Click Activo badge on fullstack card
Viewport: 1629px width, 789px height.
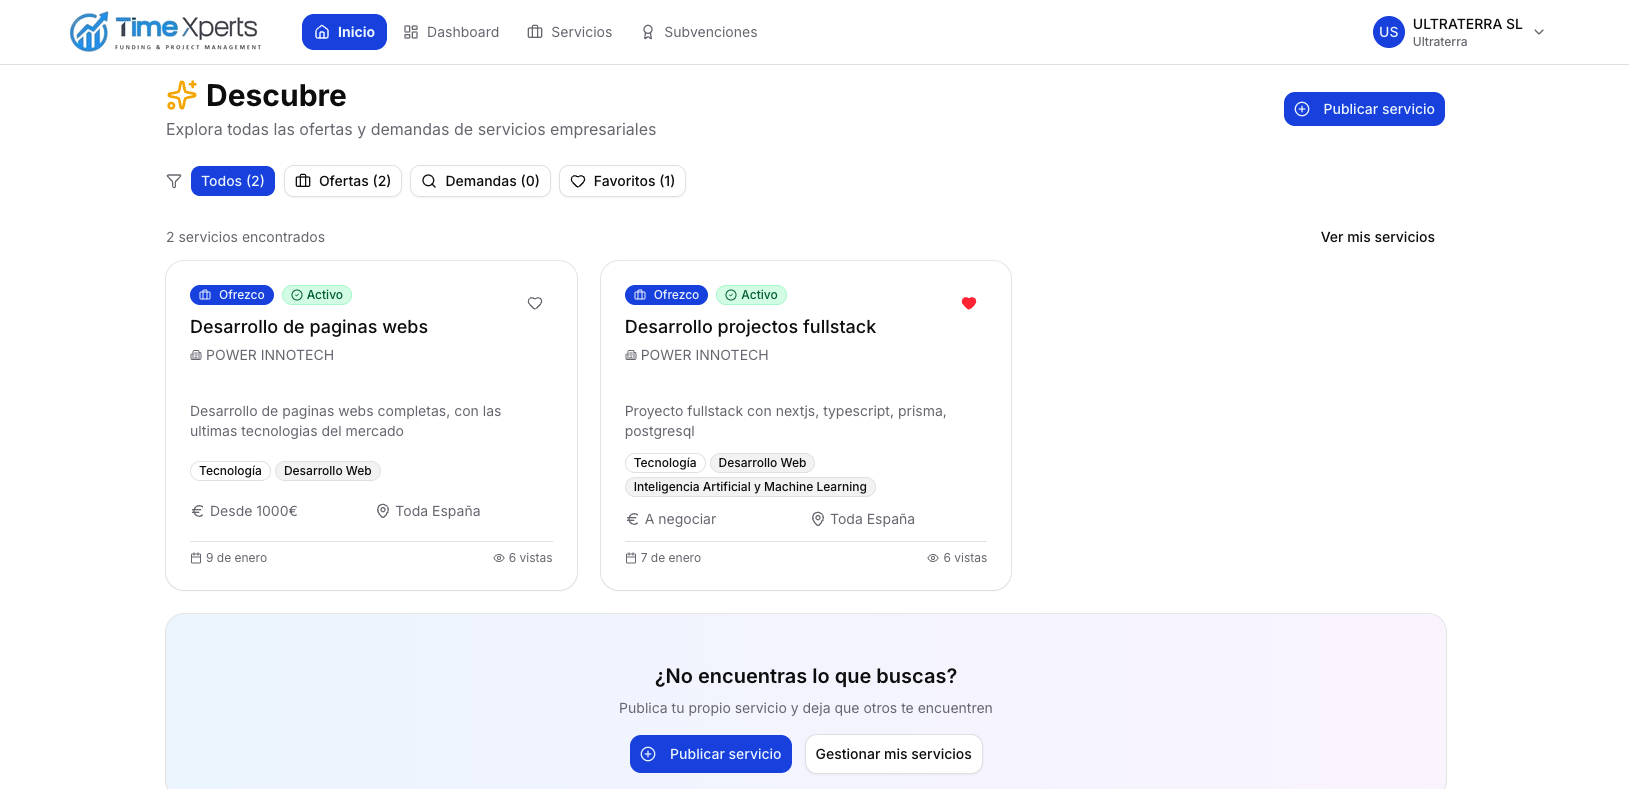(751, 295)
